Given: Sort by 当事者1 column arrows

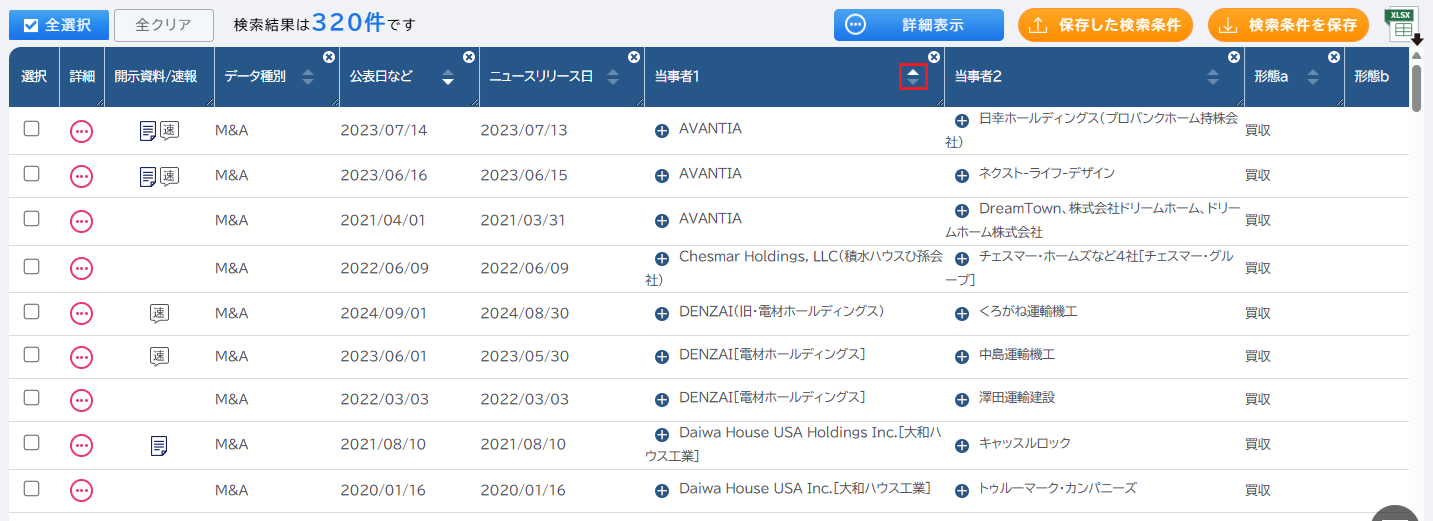Looking at the screenshot, I should point(913,77).
